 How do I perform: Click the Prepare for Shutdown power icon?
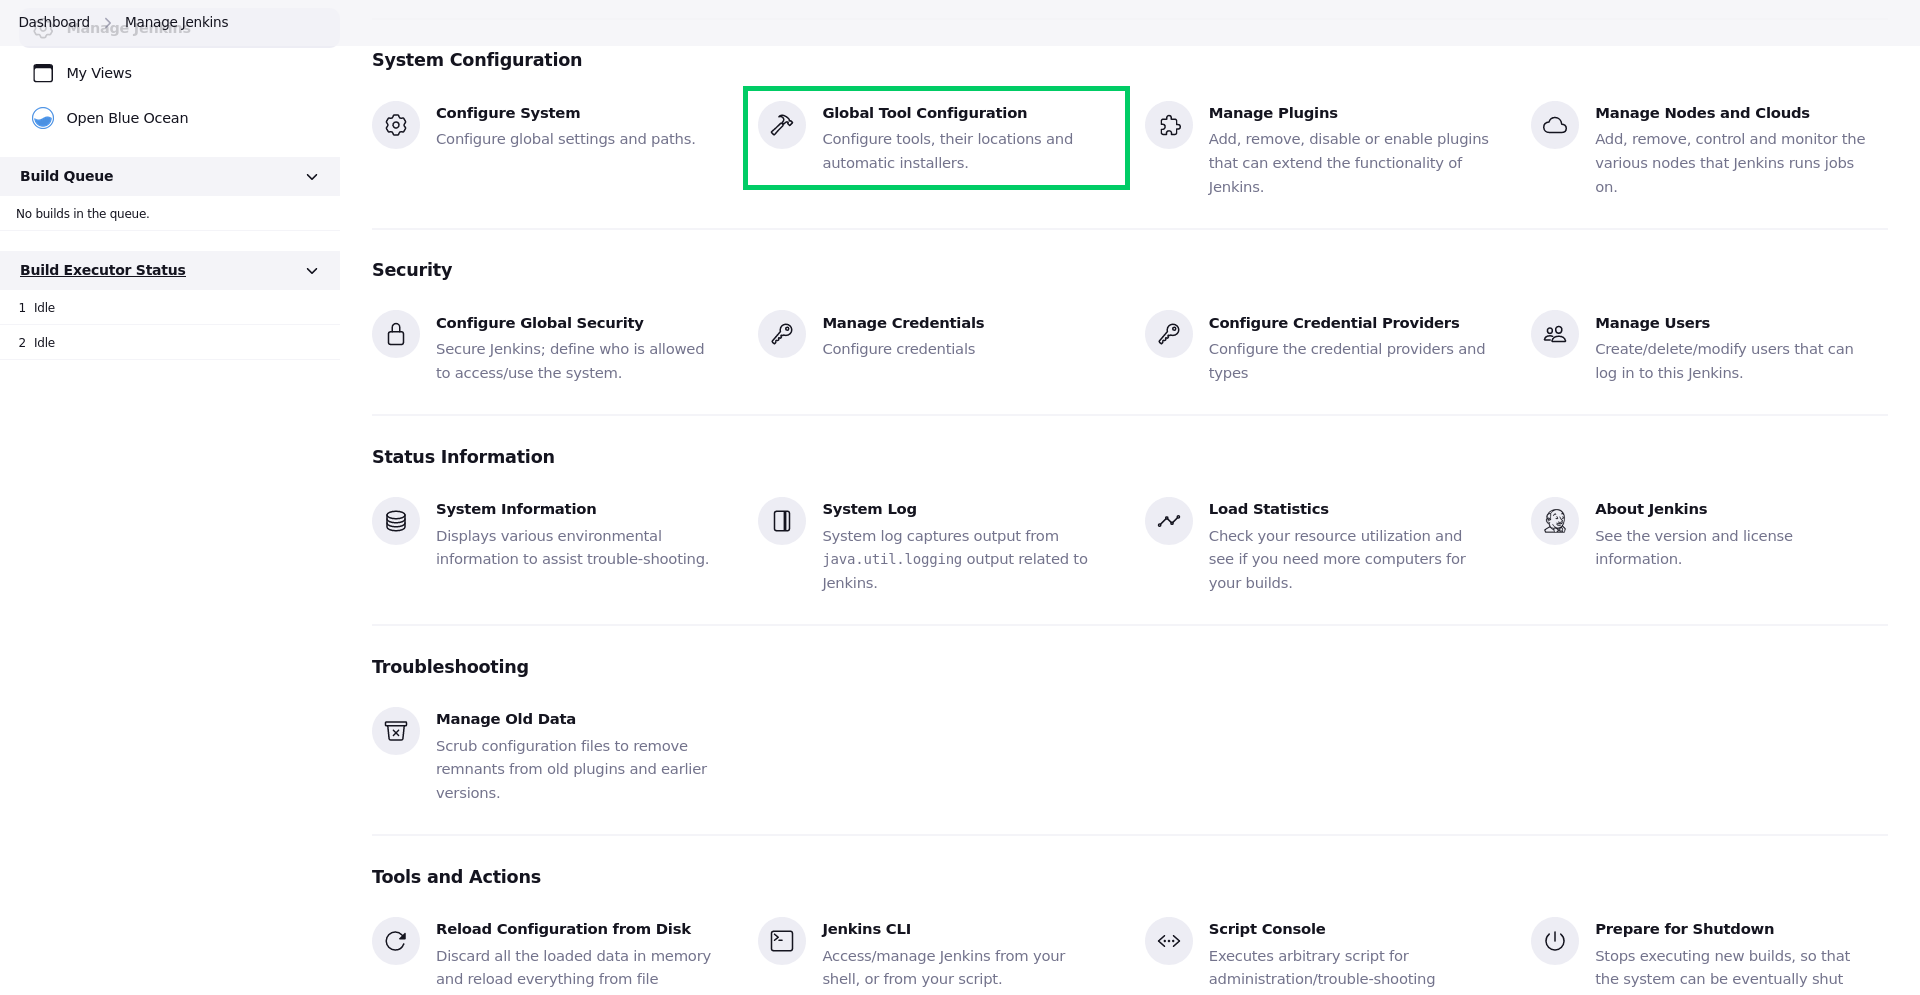[x=1555, y=941]
